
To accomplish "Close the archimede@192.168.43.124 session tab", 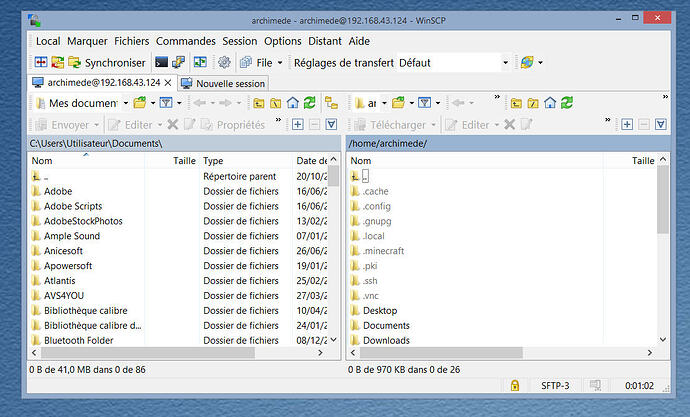I will coord(168,83).
